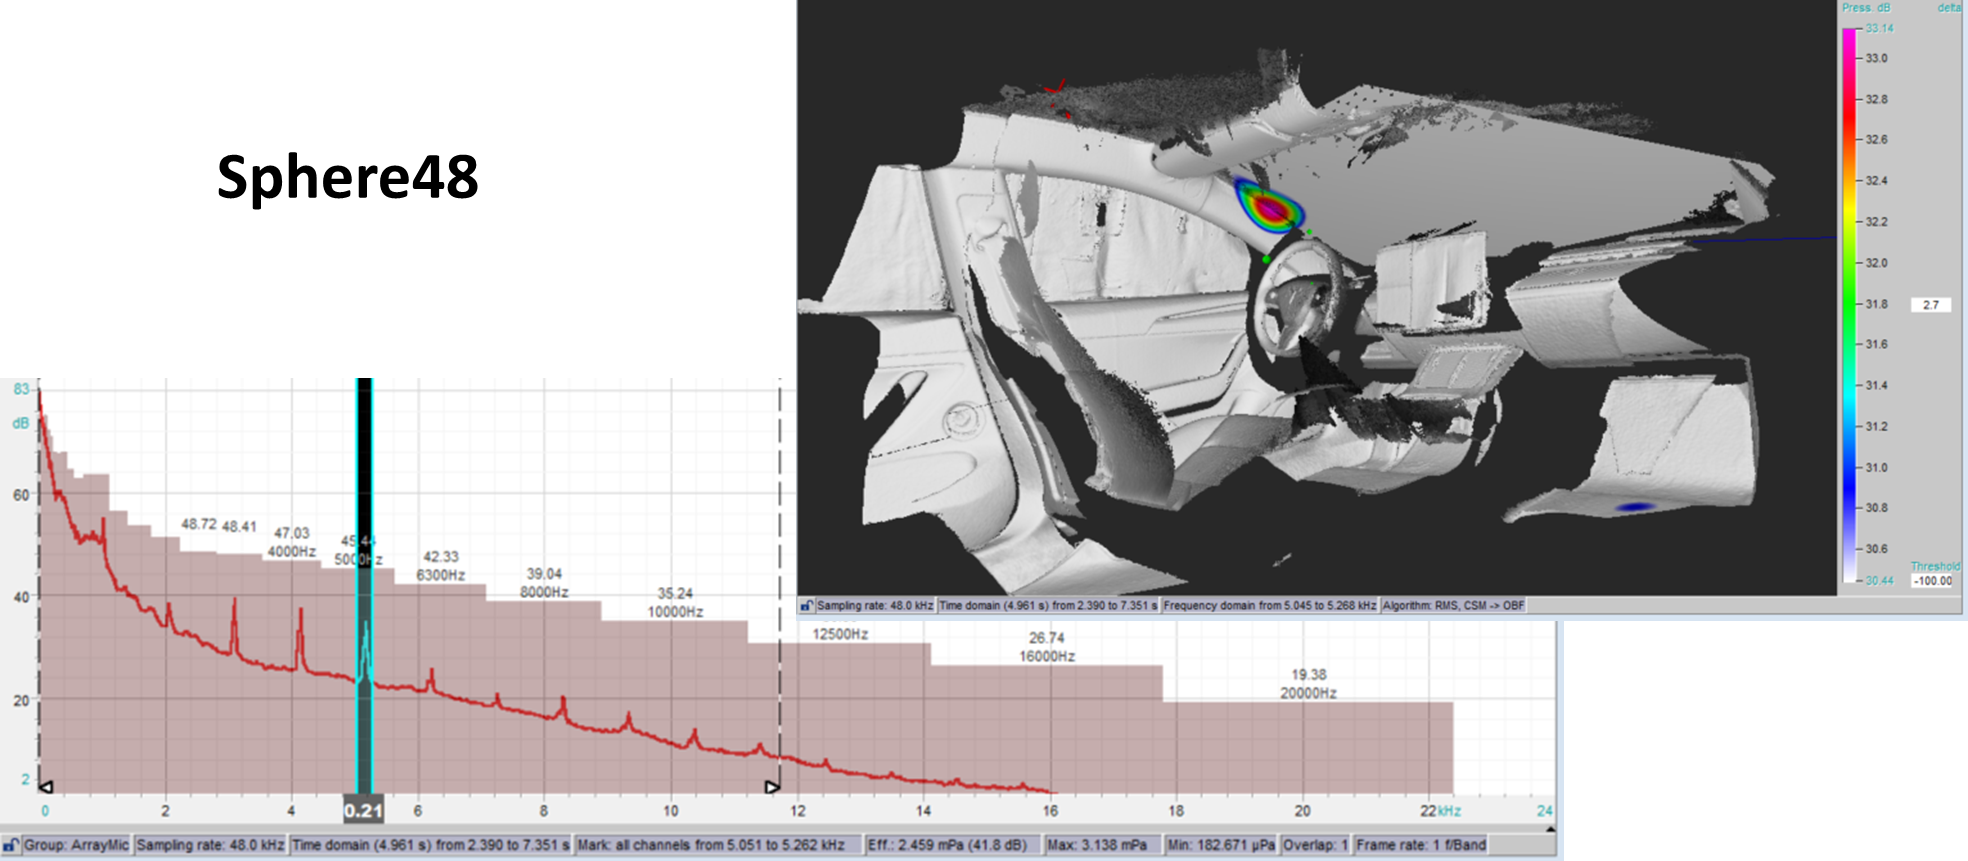Click the maximum scale value 33.14

pos(1879,28)
